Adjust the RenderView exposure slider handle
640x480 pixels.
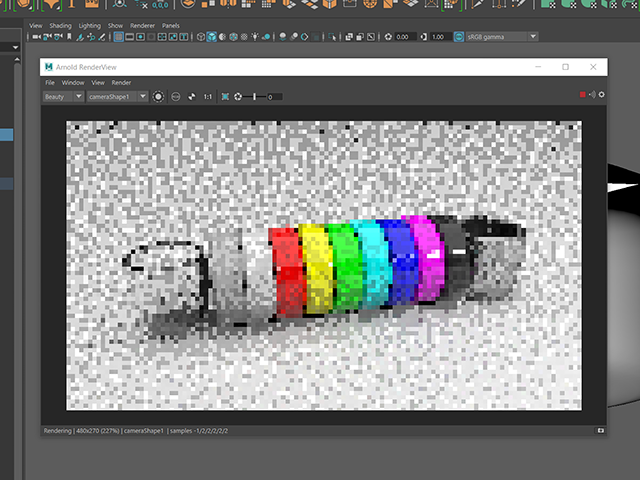[254, 97]
